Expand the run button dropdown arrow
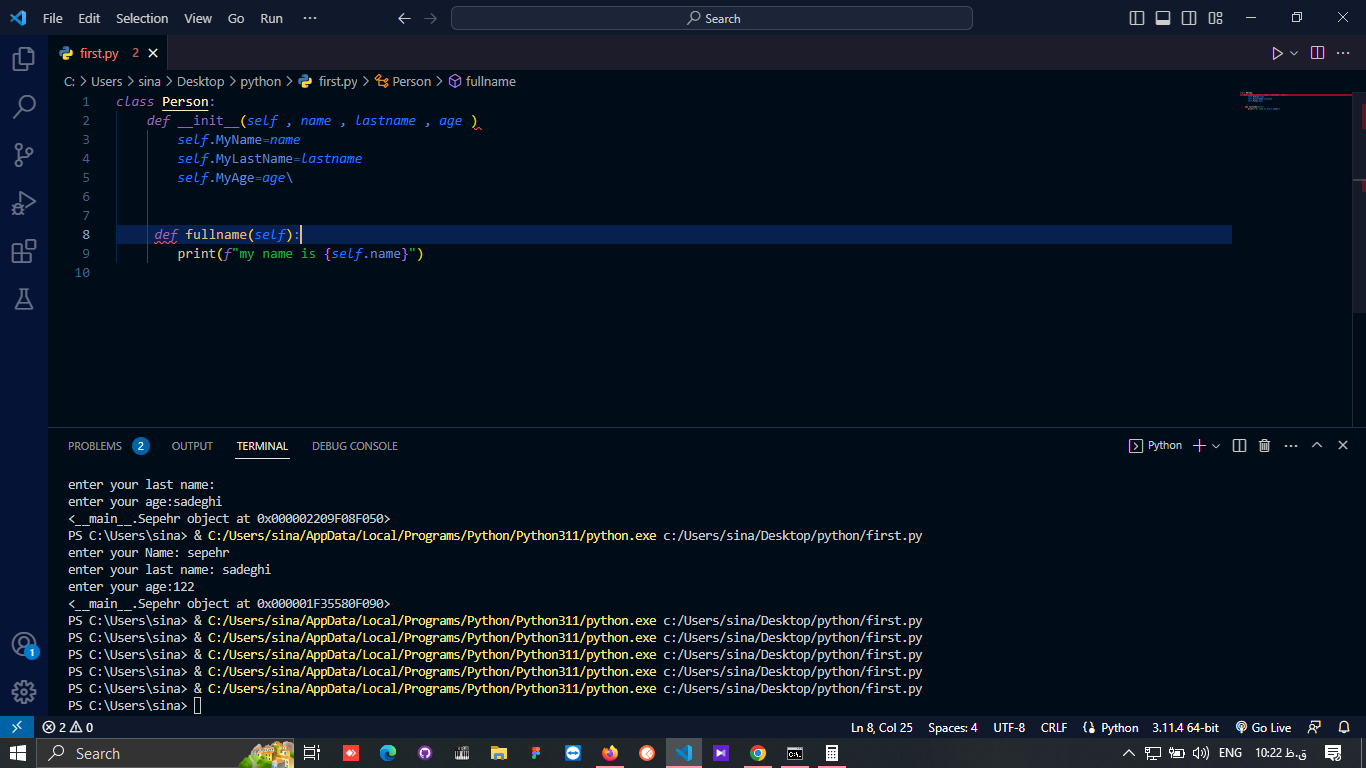Viewport: 1366px width, 768px height. coord(1294,53)
